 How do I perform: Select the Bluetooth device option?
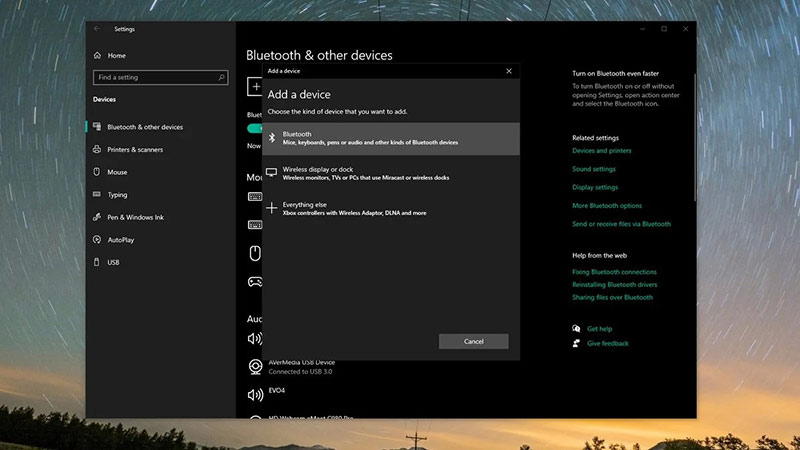pyautogui.click(x=391, y=138)
